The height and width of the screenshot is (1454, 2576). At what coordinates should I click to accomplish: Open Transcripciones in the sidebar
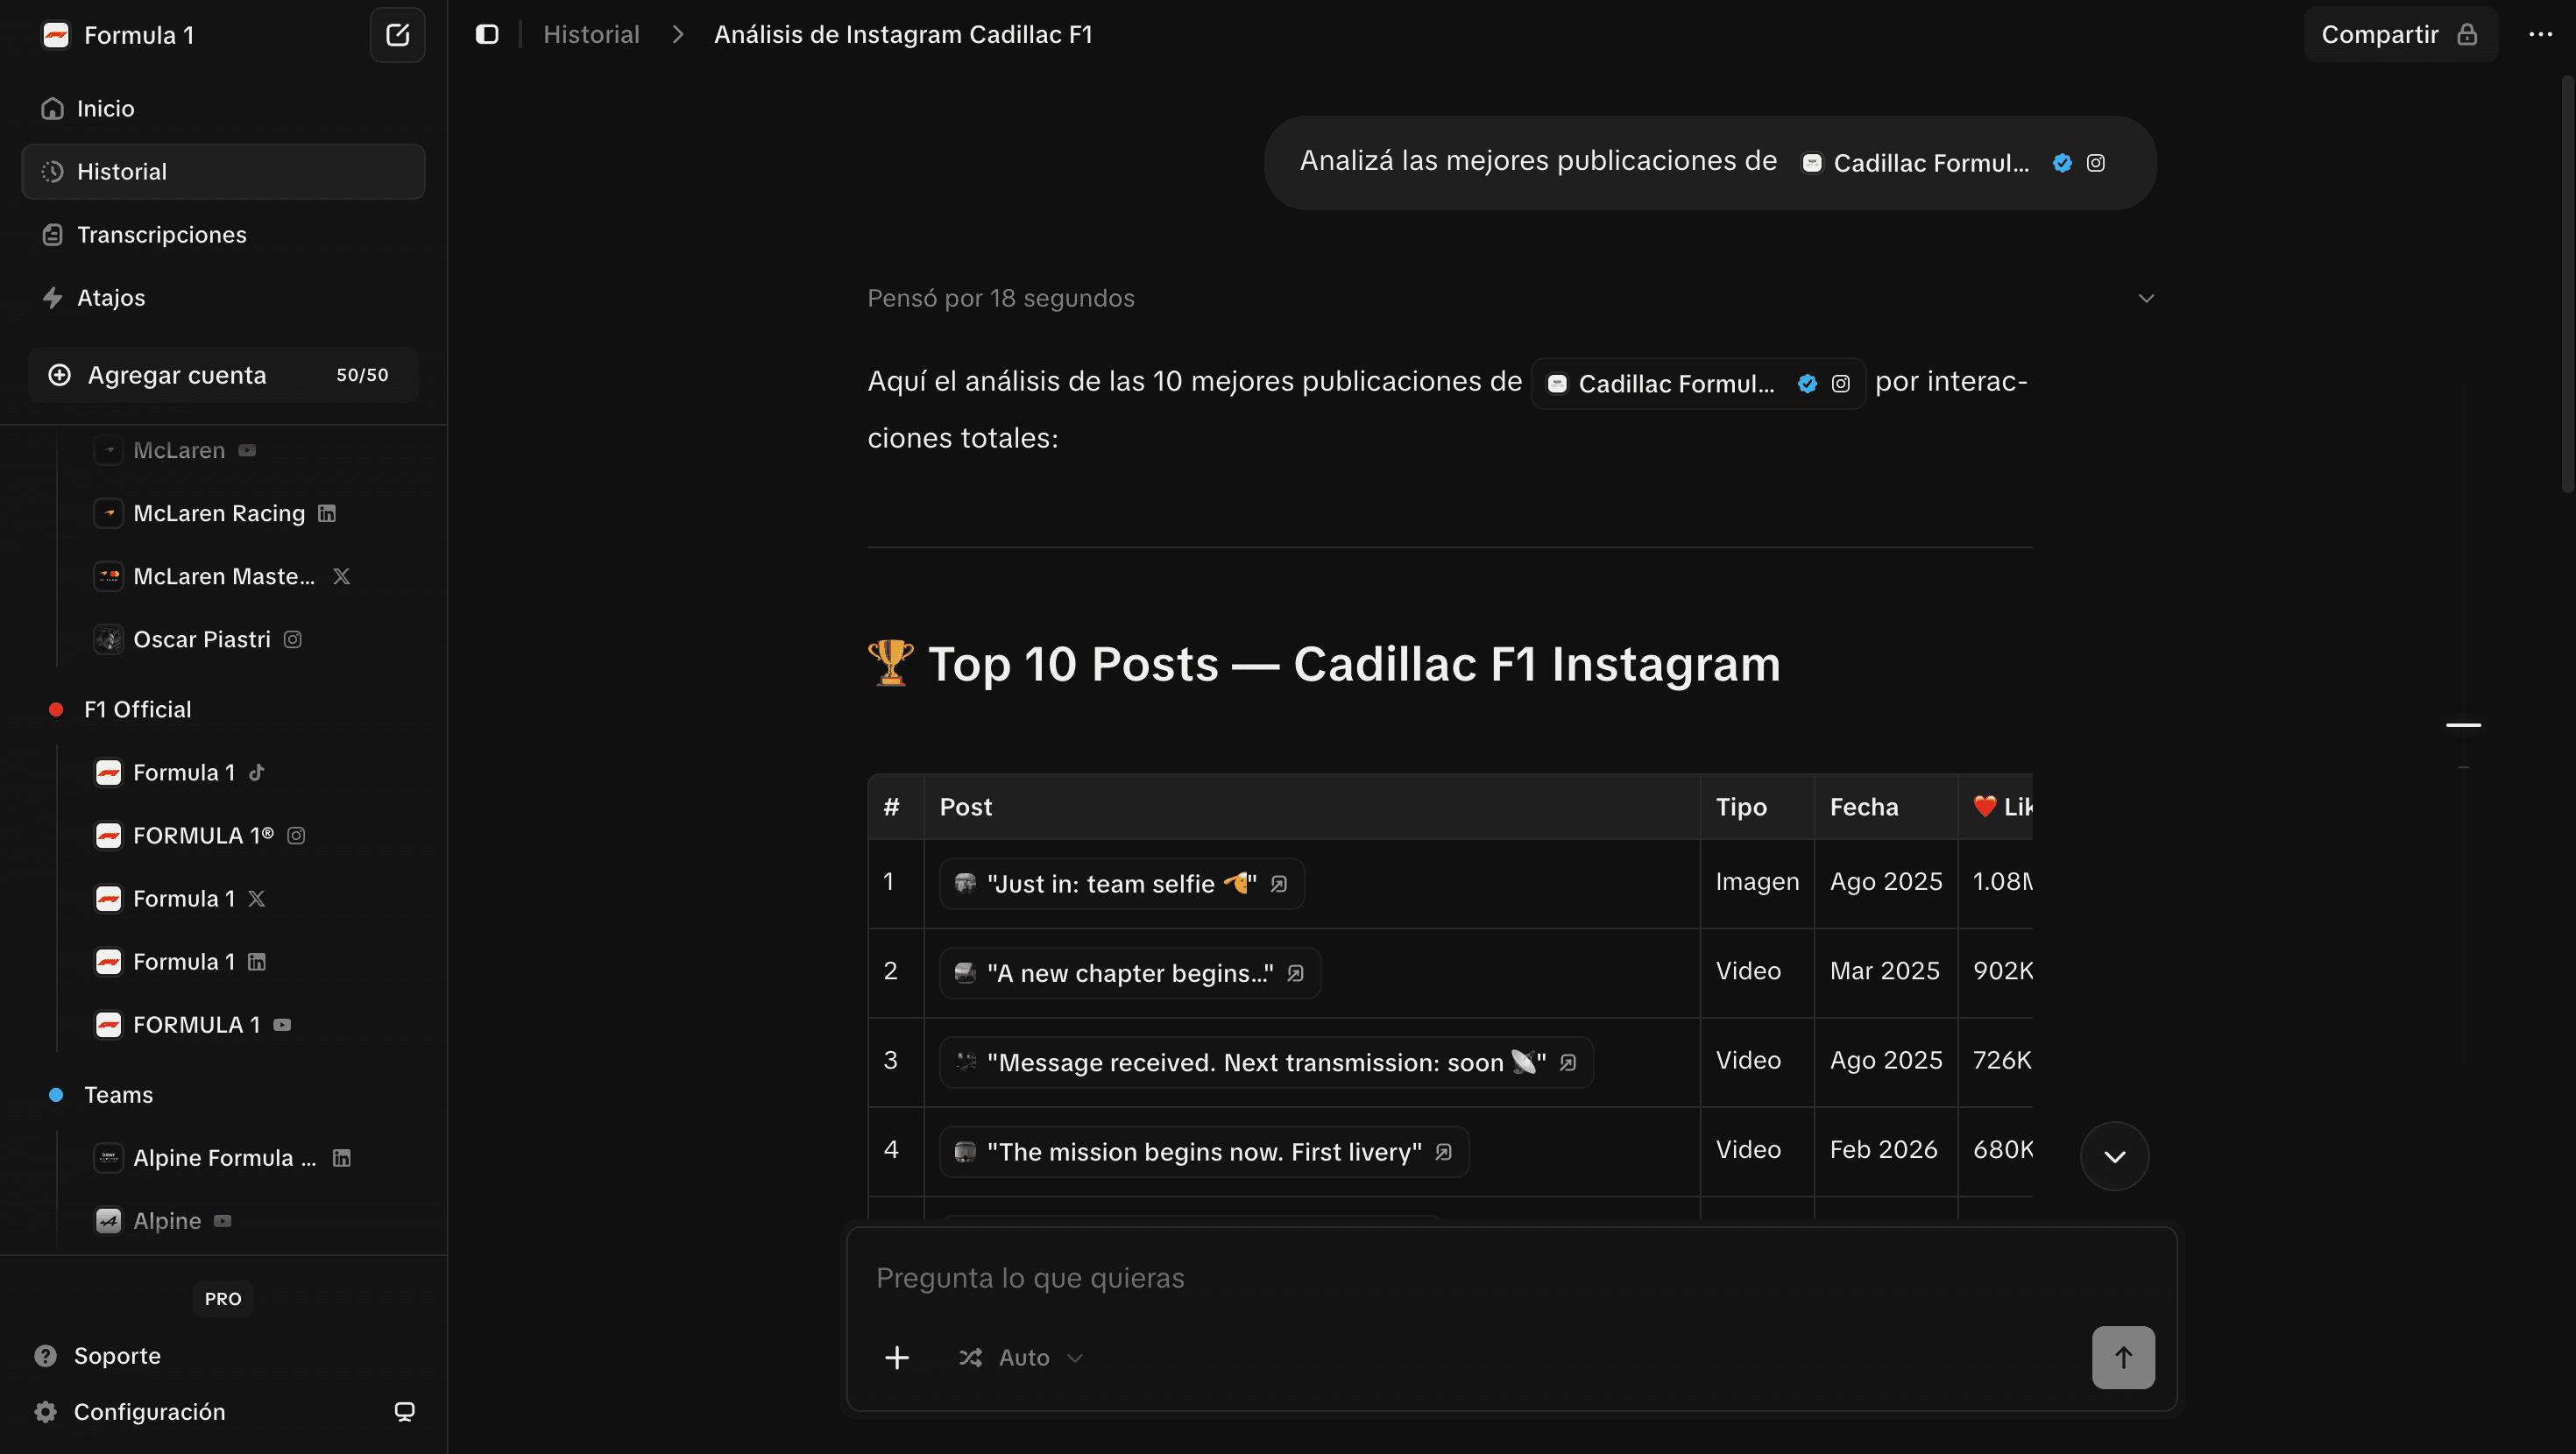223,234
